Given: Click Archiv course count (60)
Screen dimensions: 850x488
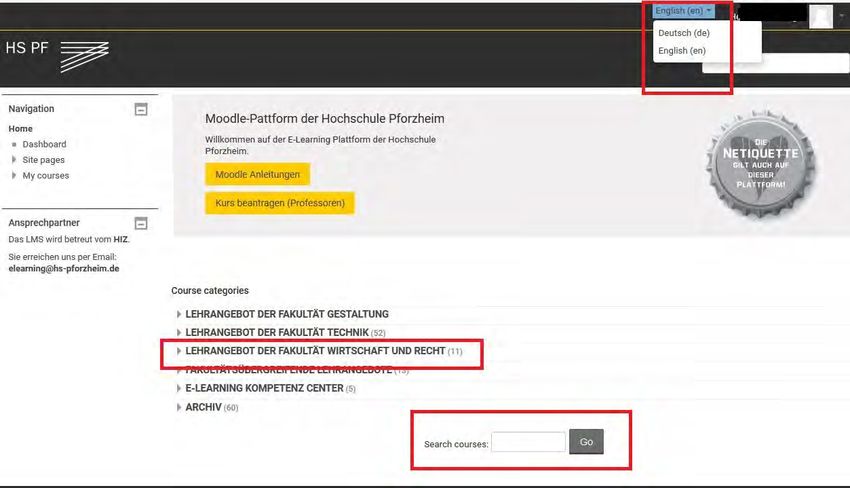Looking at the screenshot, I should pyautogui.click(x=231, y=408).
